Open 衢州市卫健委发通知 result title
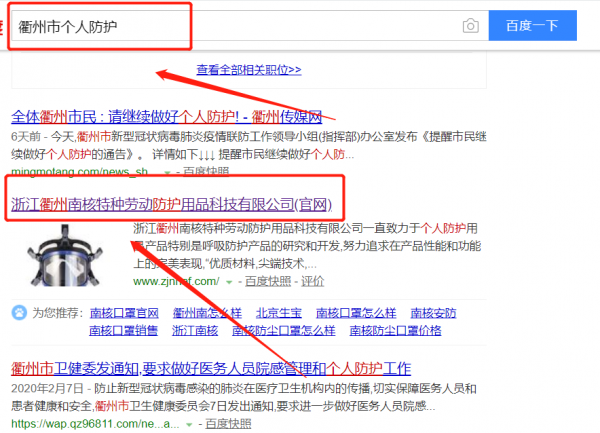The height and width of the screenshot is (433, 600). [x=211, y=368]
